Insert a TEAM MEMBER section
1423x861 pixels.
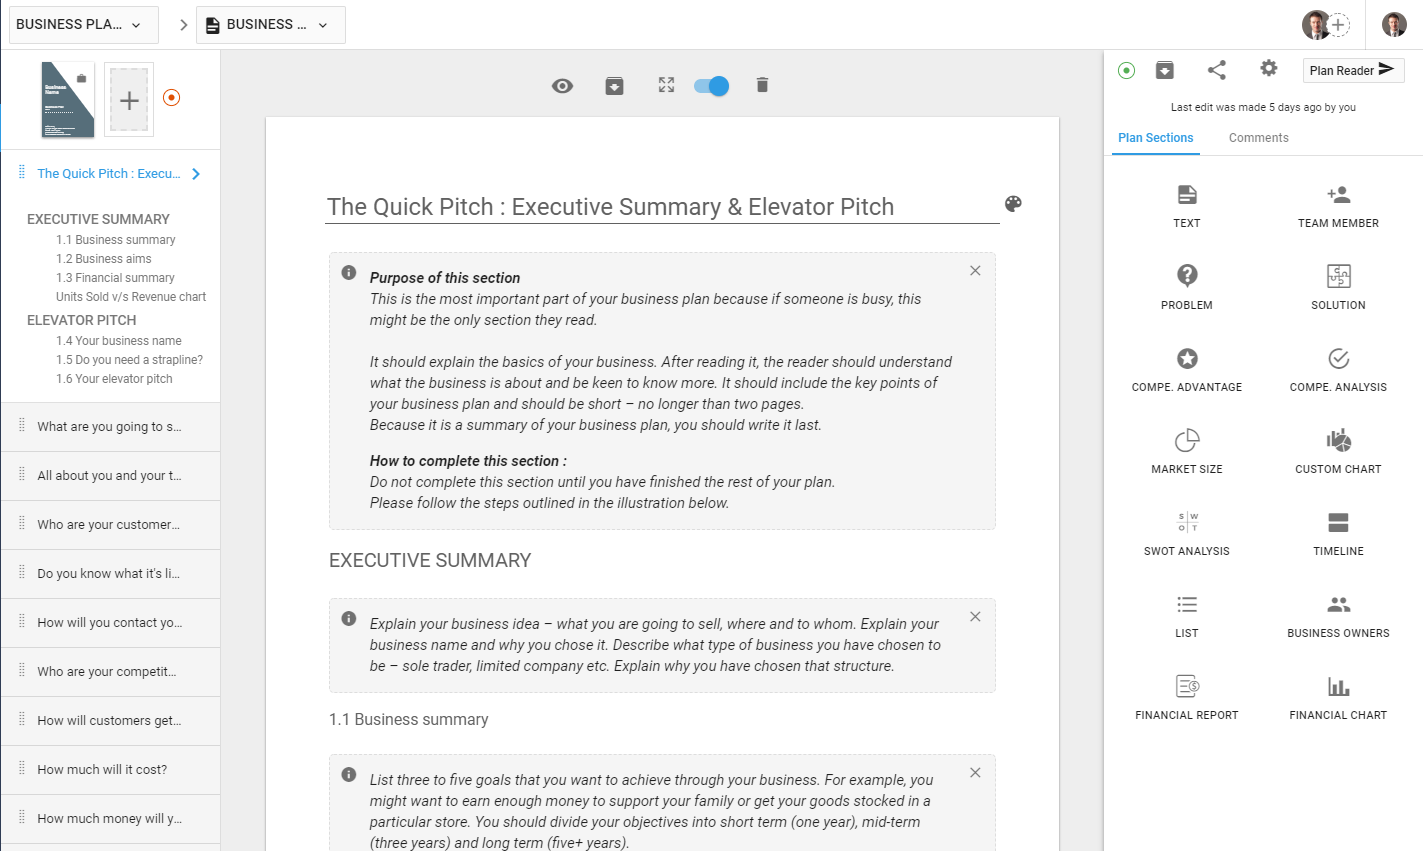(1338, 205)
